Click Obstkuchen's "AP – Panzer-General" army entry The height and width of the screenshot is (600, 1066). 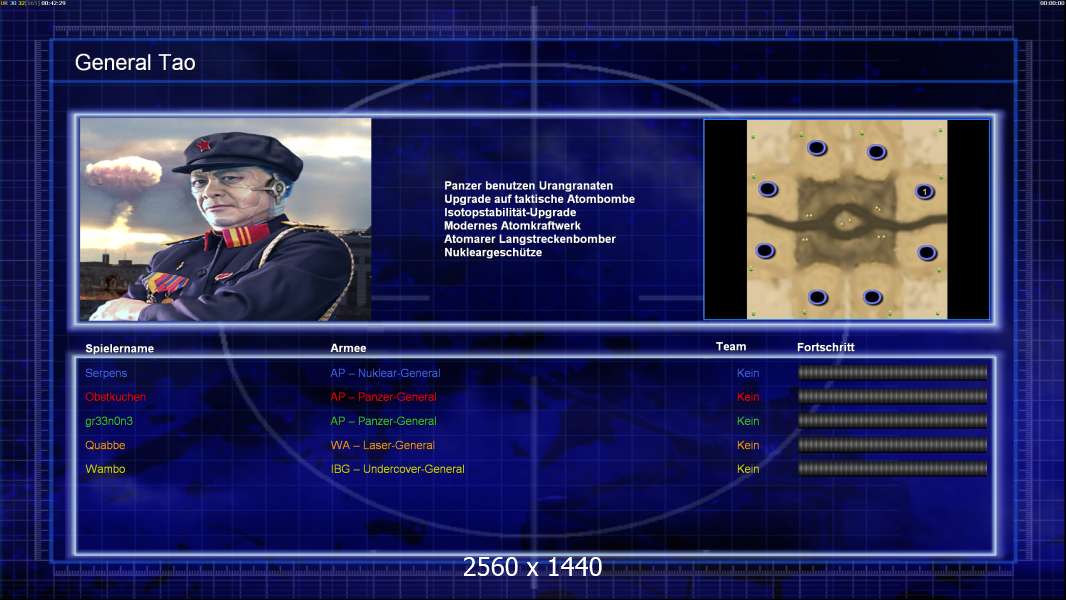click(x=383, y=397)
